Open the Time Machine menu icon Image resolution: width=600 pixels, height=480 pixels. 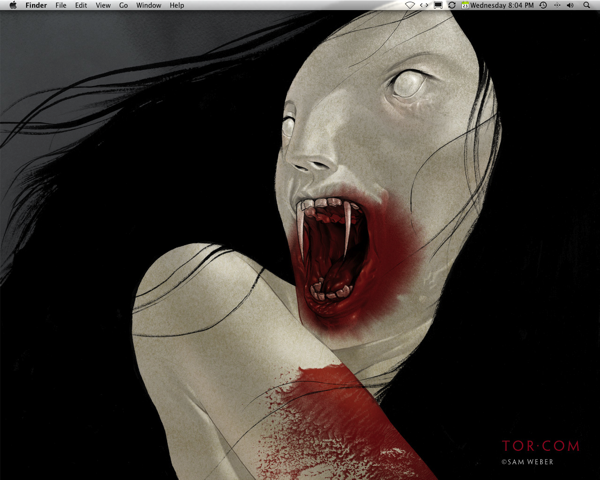[x=543, y=5]
